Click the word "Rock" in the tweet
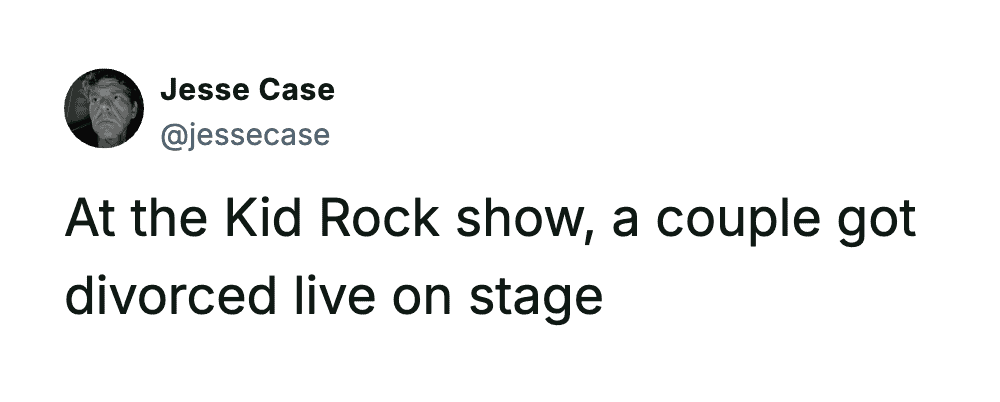Viewport: 1000px width, 402px height. [x=381, y=222]
